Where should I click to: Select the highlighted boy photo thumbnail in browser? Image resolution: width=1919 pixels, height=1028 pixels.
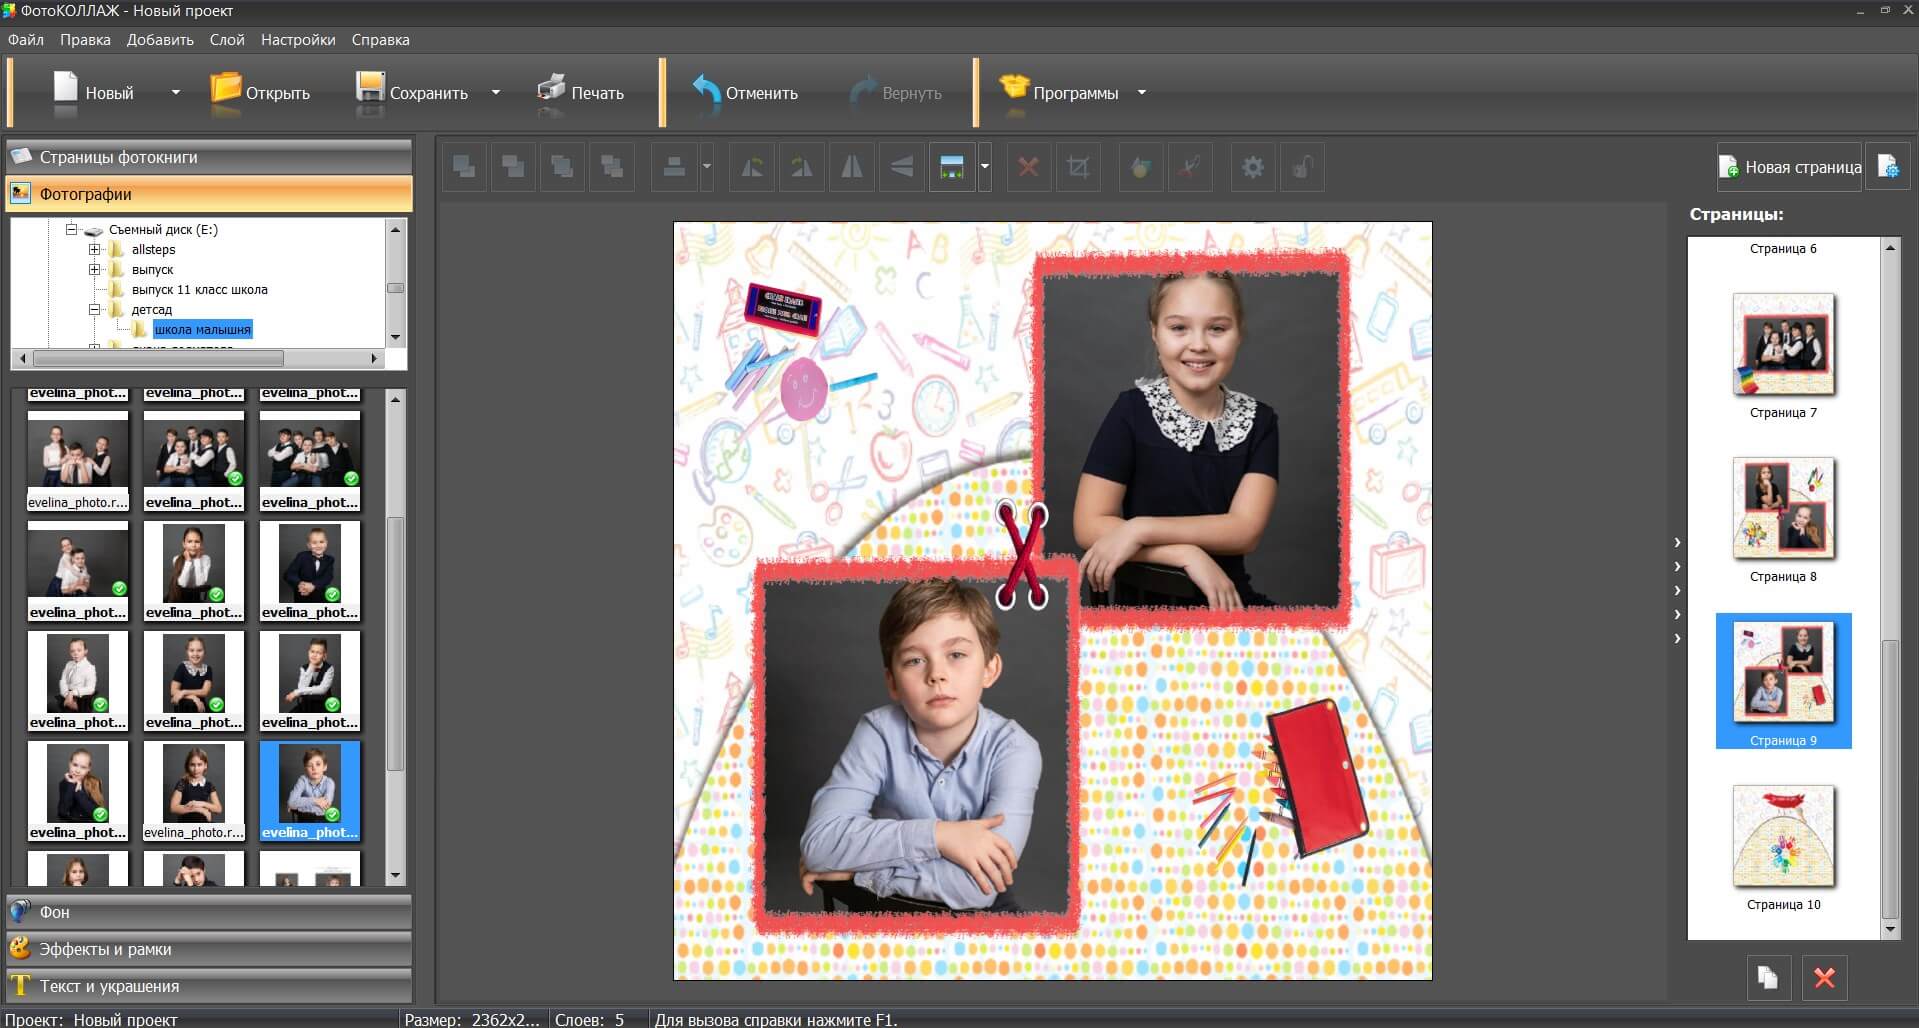[x=310, y=790]
